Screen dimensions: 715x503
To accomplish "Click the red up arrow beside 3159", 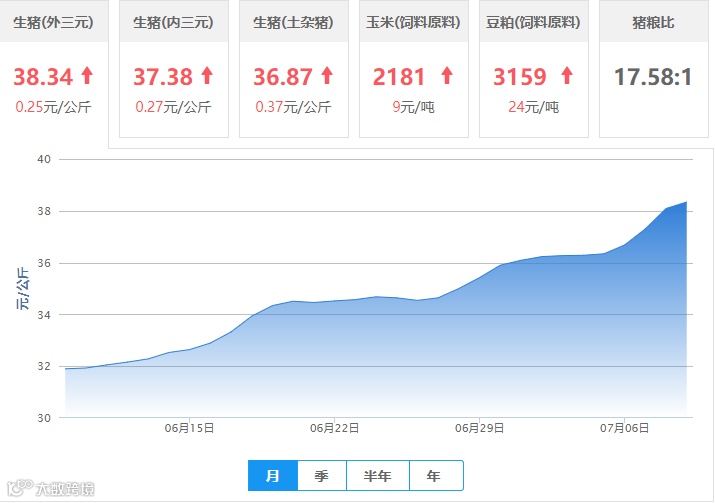I will tap(567, 76).
